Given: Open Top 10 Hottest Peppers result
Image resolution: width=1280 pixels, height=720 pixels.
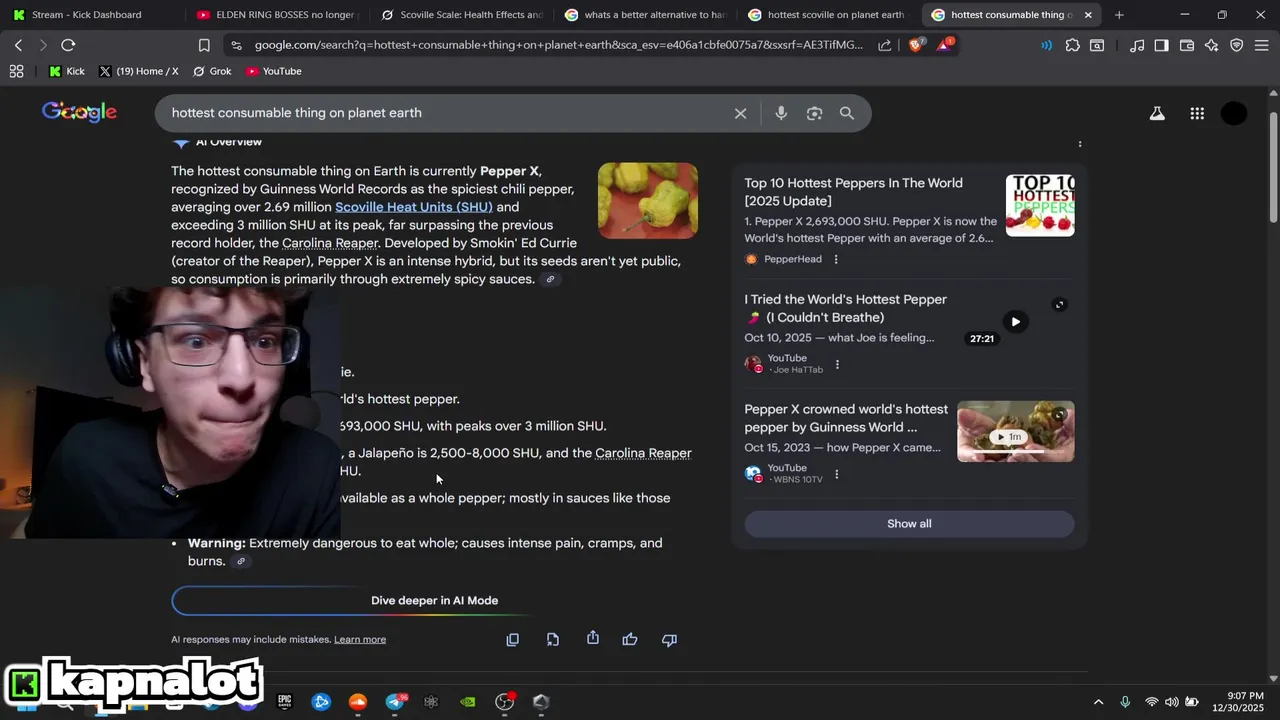Looking at the screenshot, I should click(853, 192).
